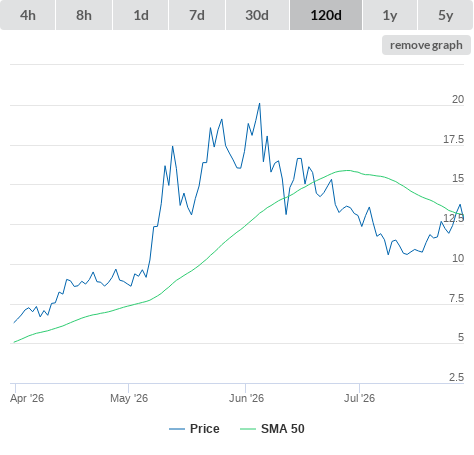Viewport: 474px width, 455px height.
Task: Open the 5y time range
Action: point(446,15)
